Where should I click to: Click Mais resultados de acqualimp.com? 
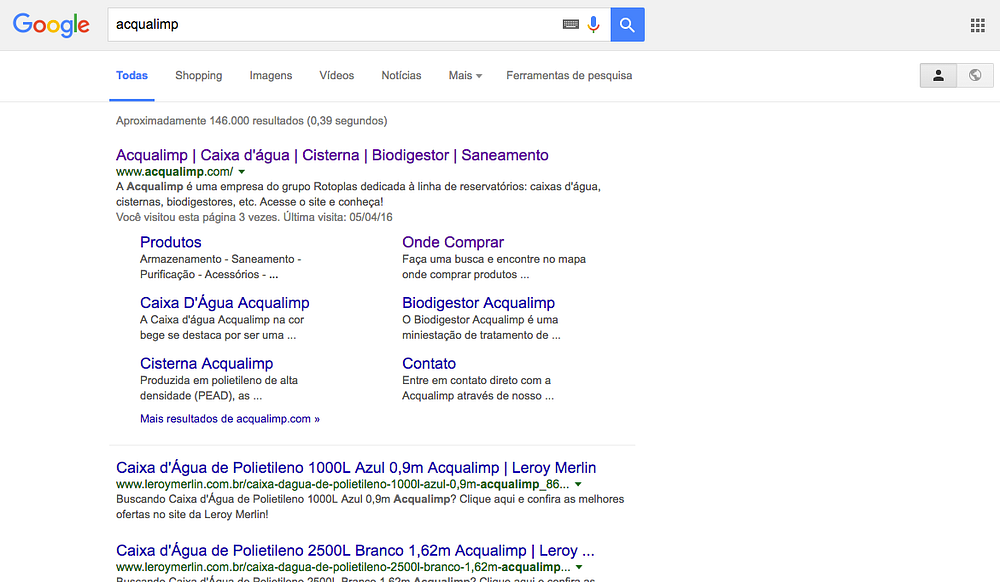click(x=230, y=419)
